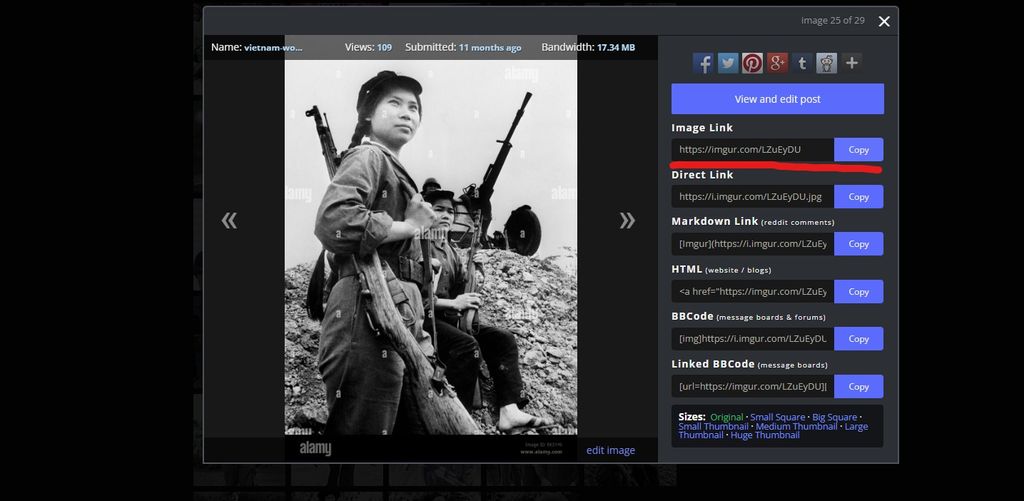Go to previous image with left arrows
This screenshot has height=501, width=1024.
coord(229,220)
